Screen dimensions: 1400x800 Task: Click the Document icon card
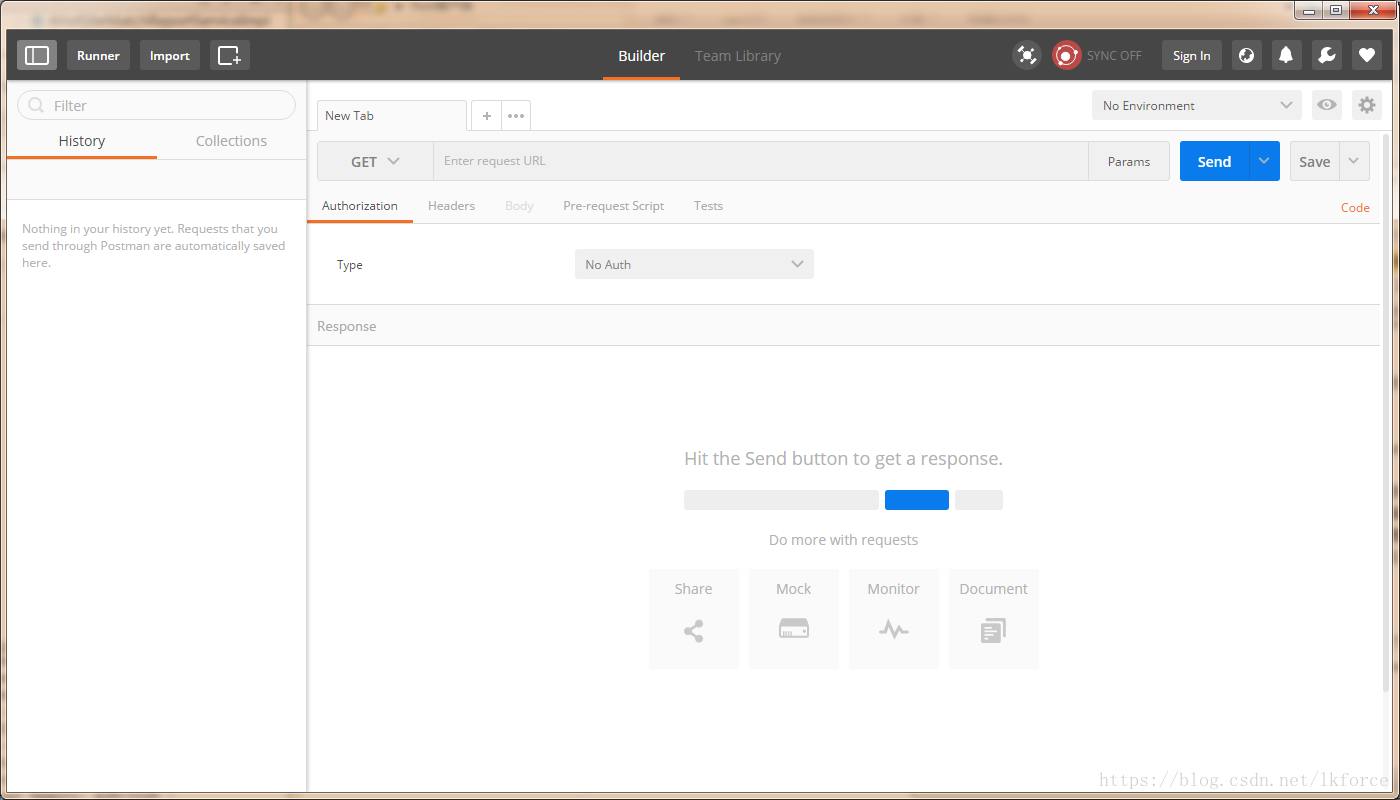point(994,619)
